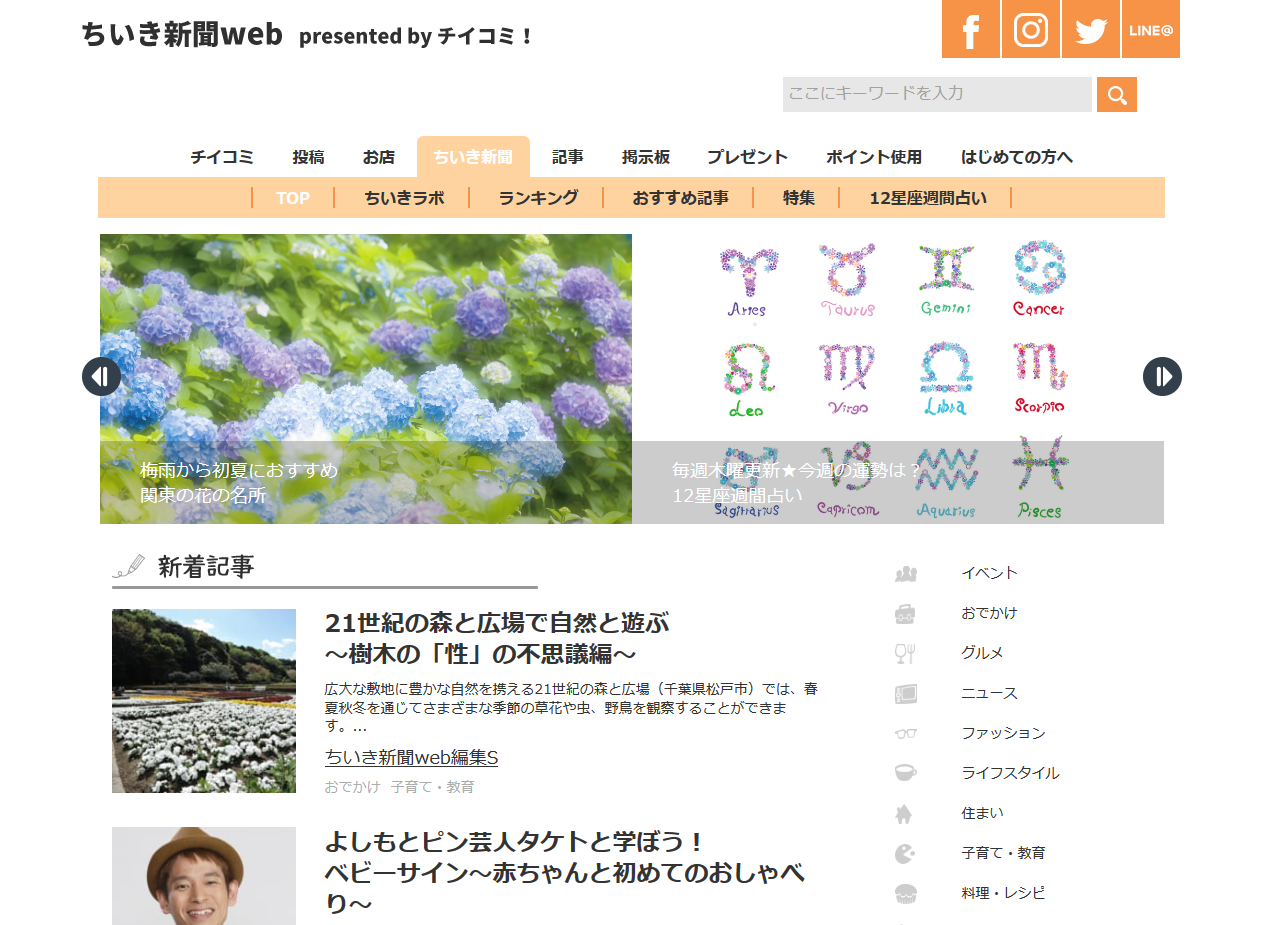
Task: Open the ポイント使用 nav item
Action: click(874, 157)
